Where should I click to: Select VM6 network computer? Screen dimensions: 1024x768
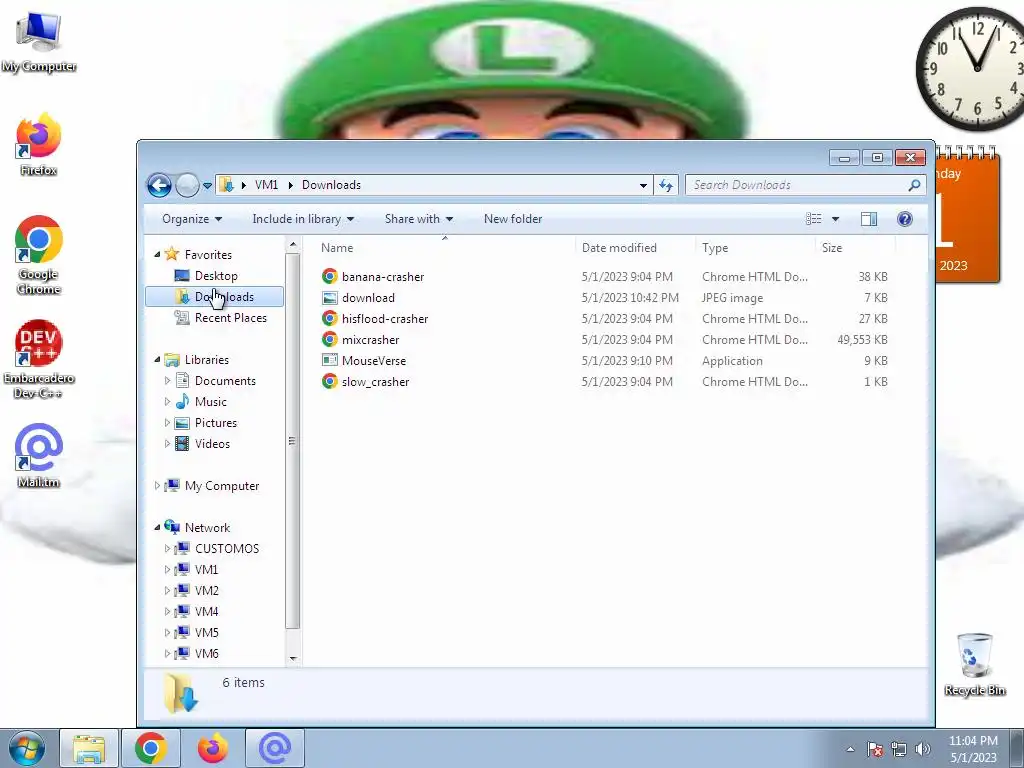tap(206, 653)
